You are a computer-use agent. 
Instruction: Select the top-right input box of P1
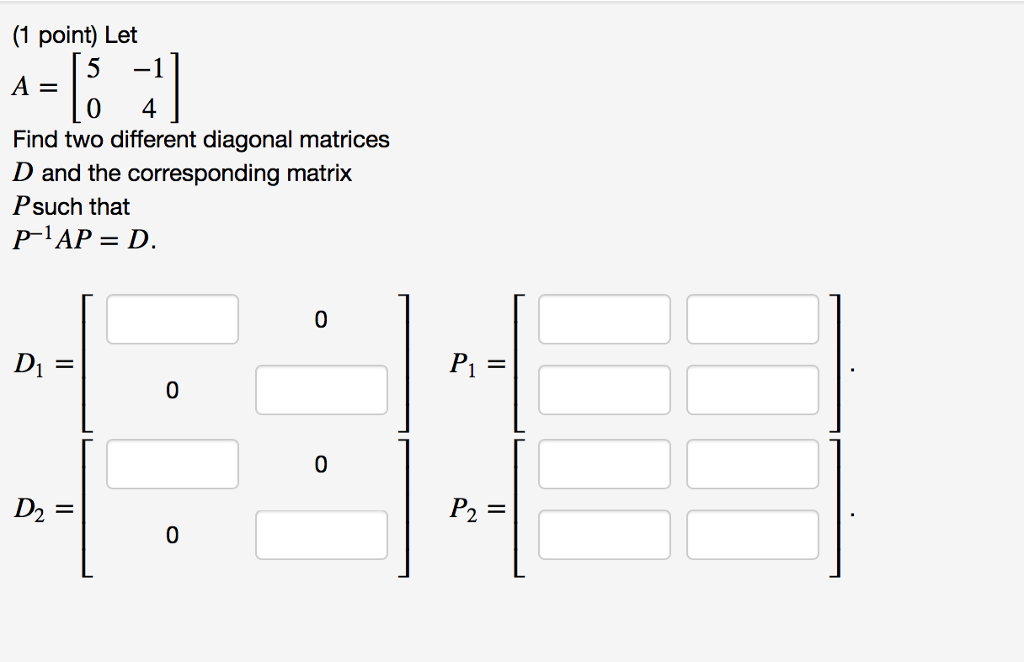click(752, 319)
